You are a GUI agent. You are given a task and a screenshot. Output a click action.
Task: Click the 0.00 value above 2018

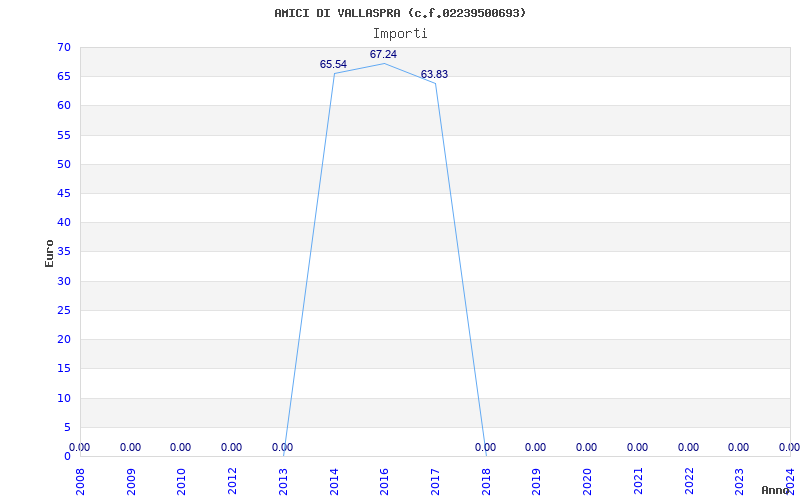(485, 447)
